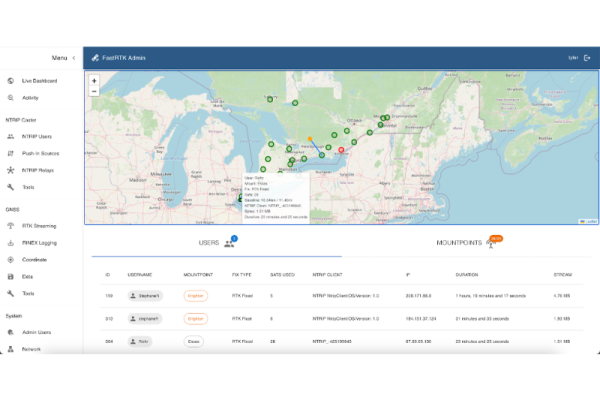Zoom out on the map with the minus button

94,91
